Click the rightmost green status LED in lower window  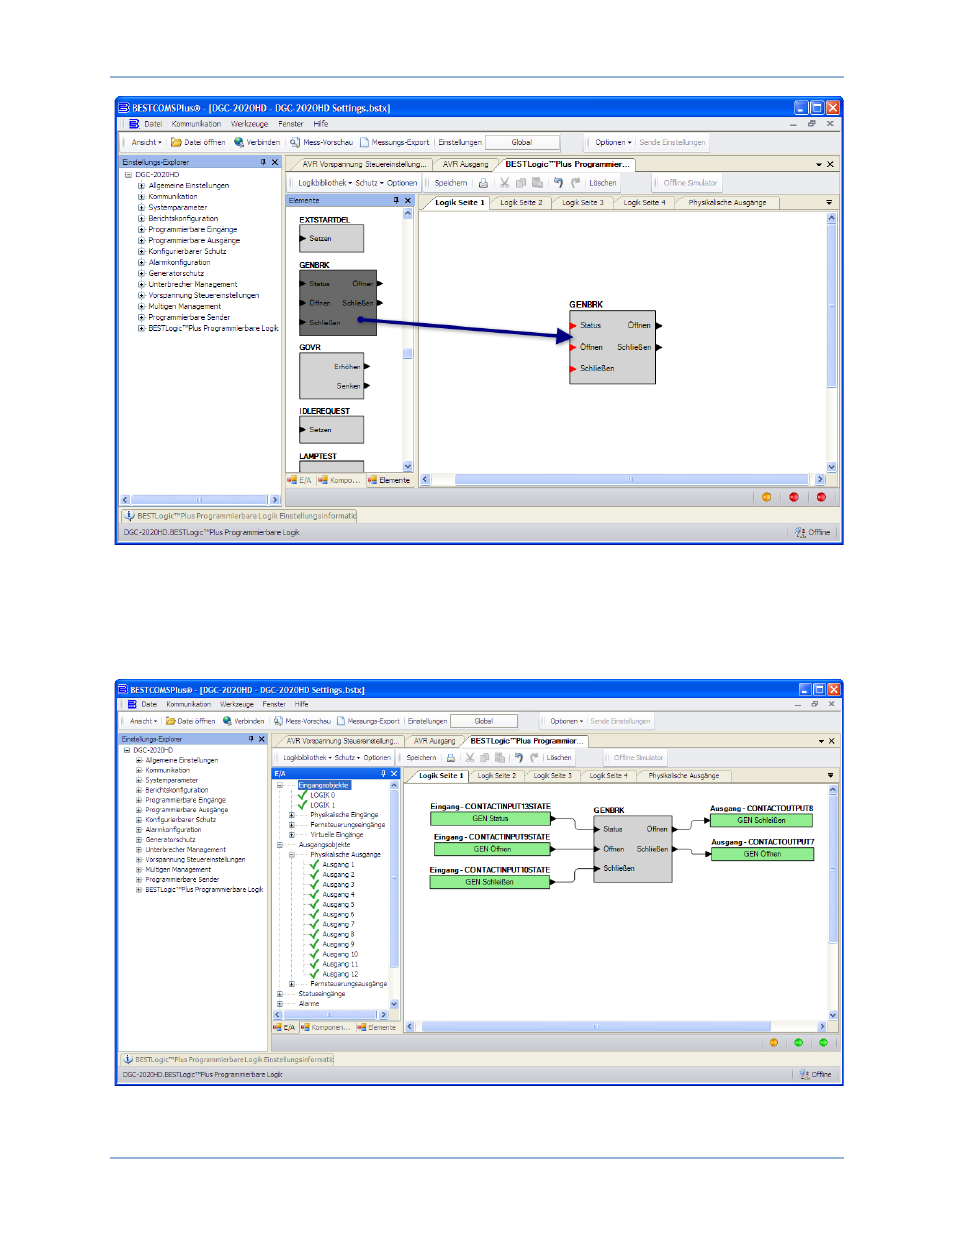point(824,1043)
